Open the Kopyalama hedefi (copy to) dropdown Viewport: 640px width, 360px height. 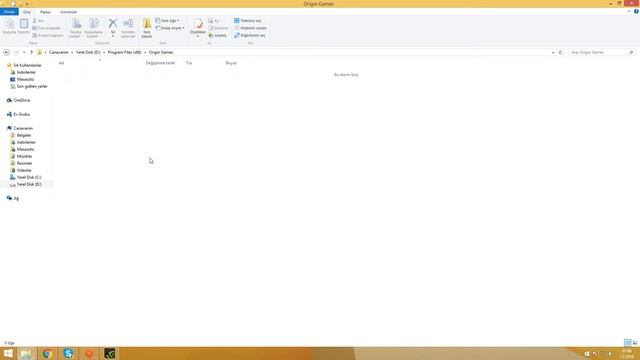[x=93, y=28]
